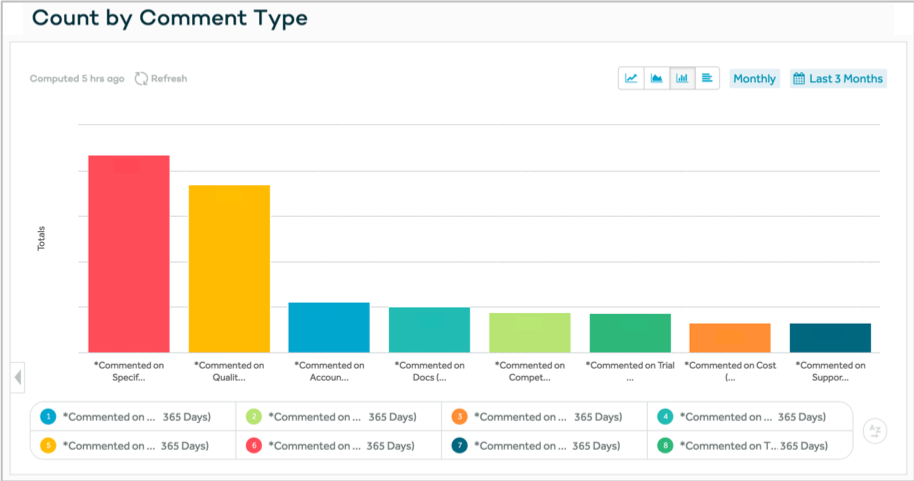914x481 pixels.
Task: Click the red Commented on Specif... bar
Action: coord(129,254)
